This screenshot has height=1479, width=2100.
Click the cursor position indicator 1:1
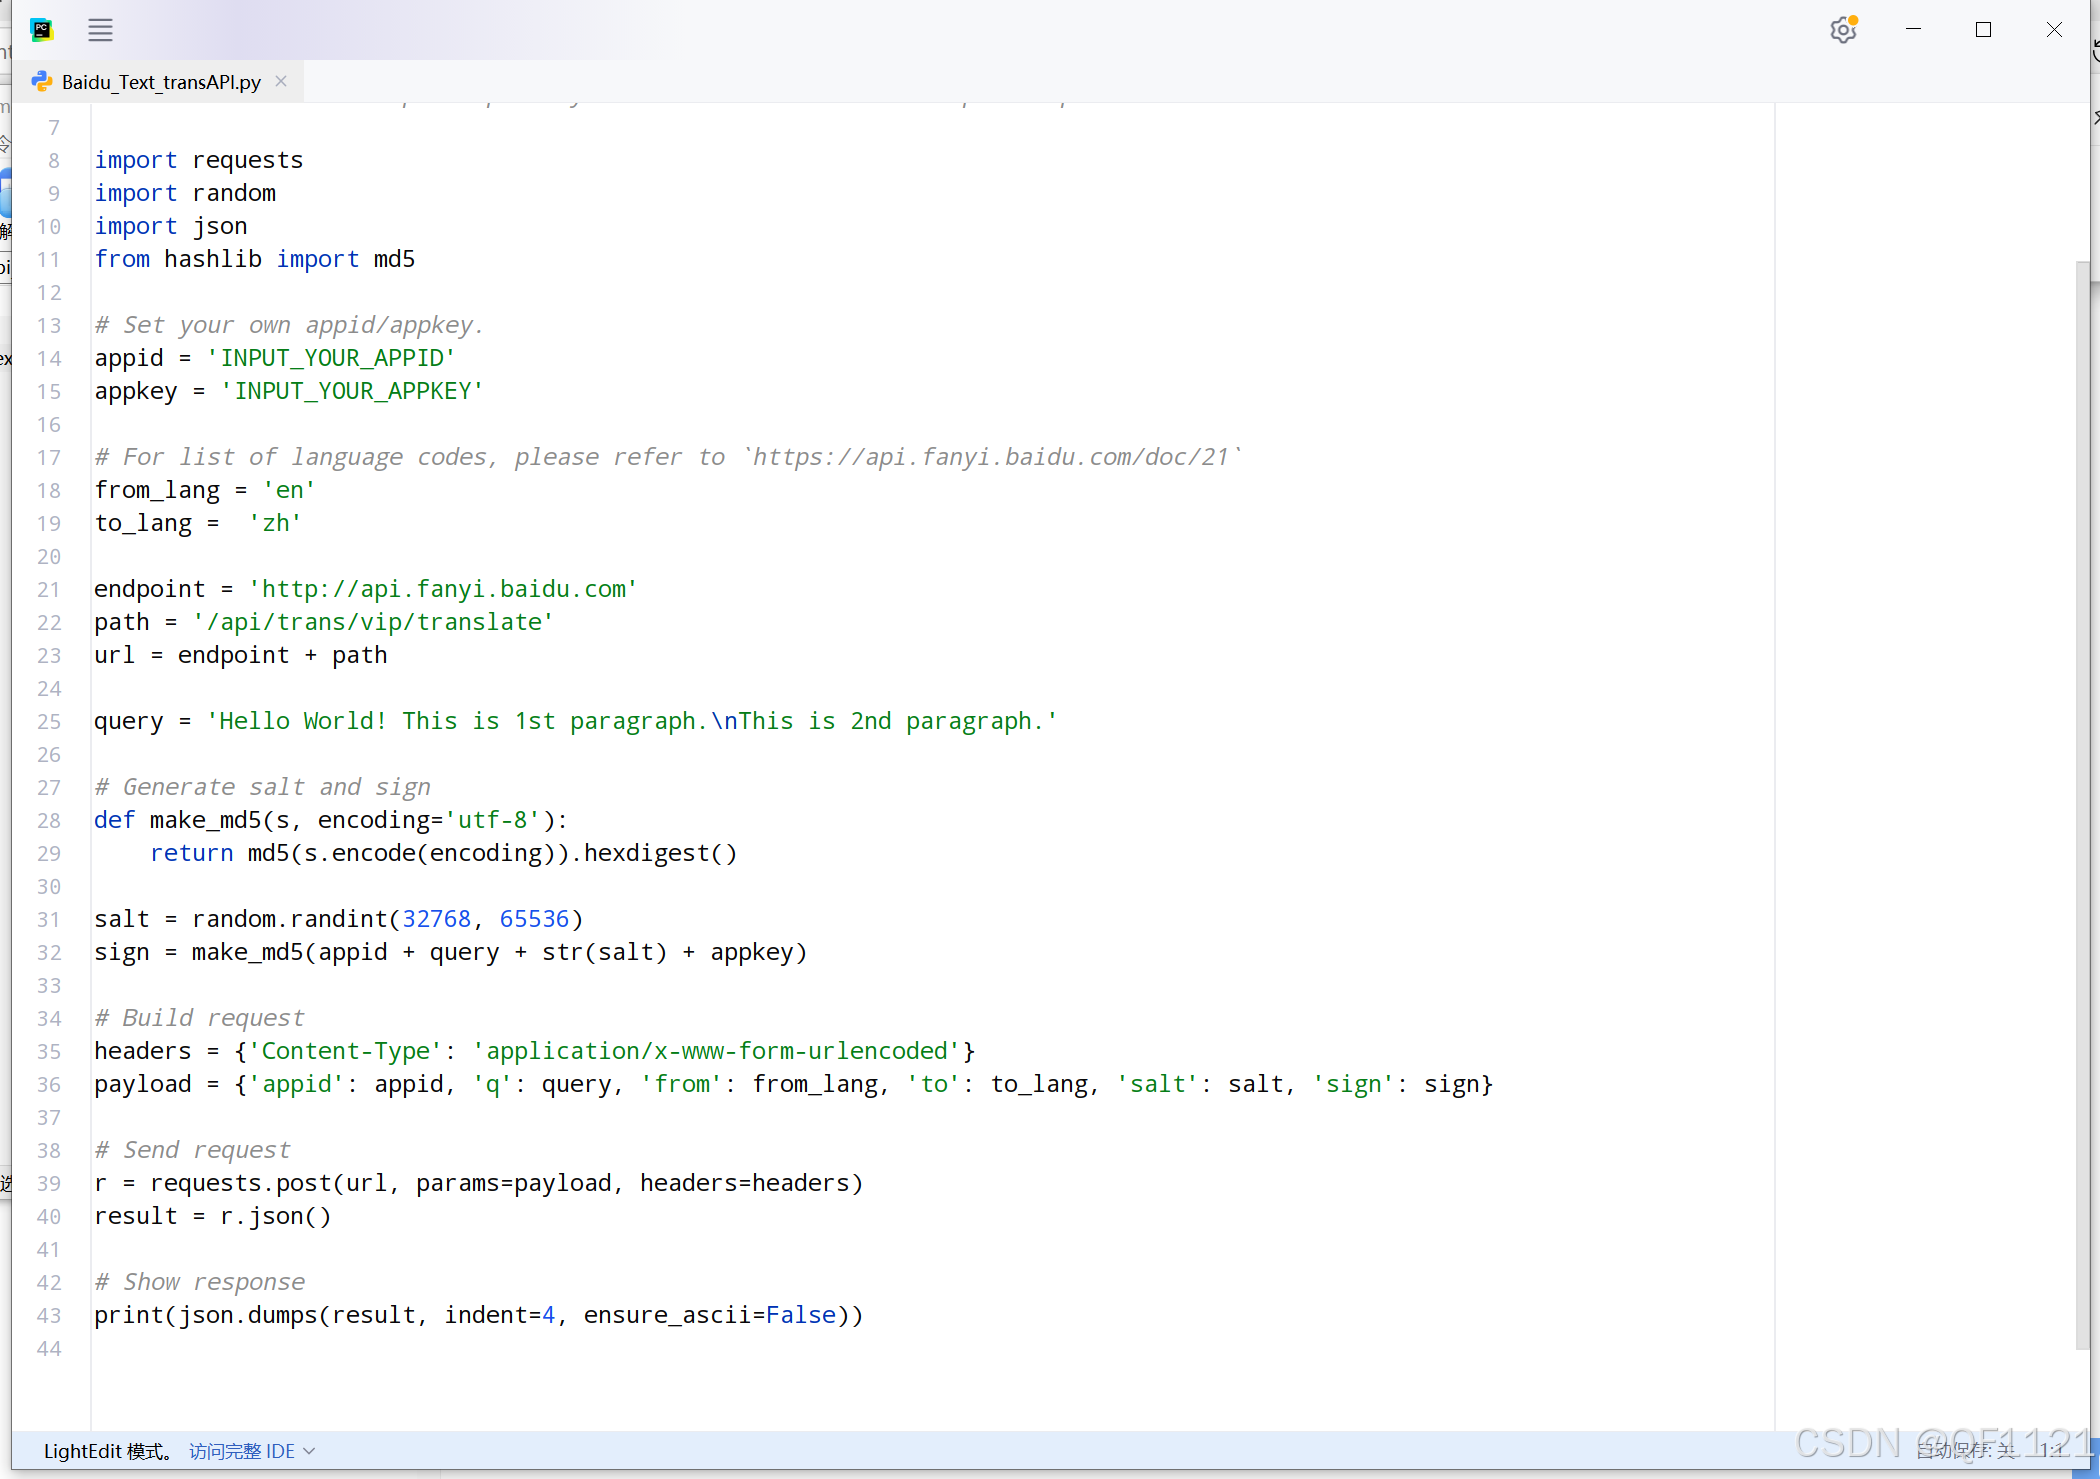[2052, 1449]
